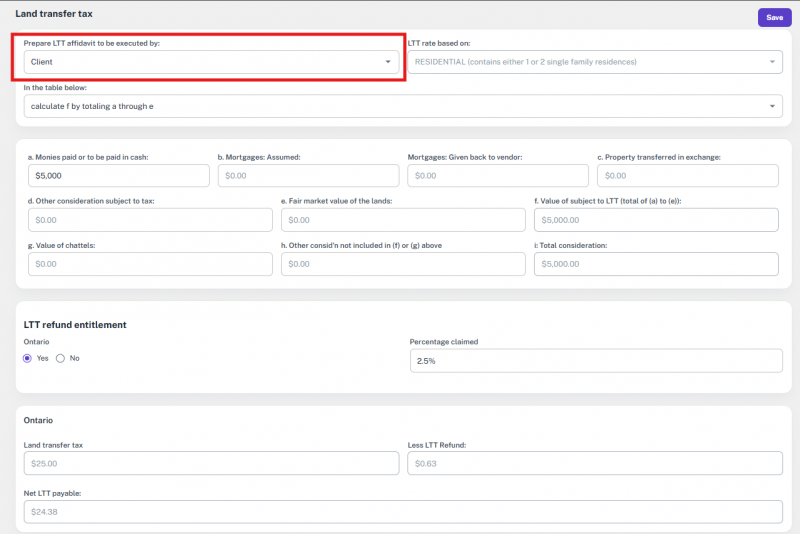Viewport: 800px width, 534px height.
Task: Select the Yes radio button for Ontario
Action: pos(28,358)
